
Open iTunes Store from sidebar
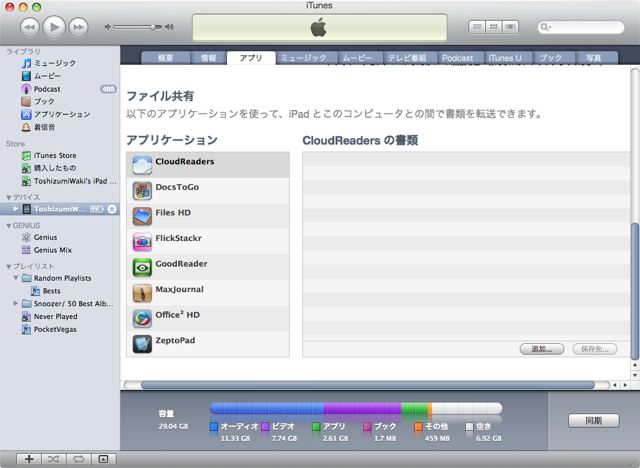[x=59, y=155]
